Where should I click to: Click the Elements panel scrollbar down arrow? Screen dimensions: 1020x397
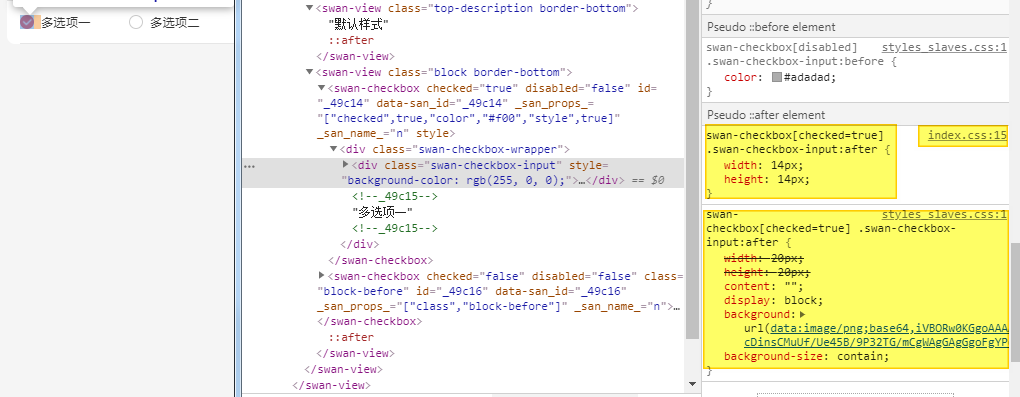tap(691, 385)
